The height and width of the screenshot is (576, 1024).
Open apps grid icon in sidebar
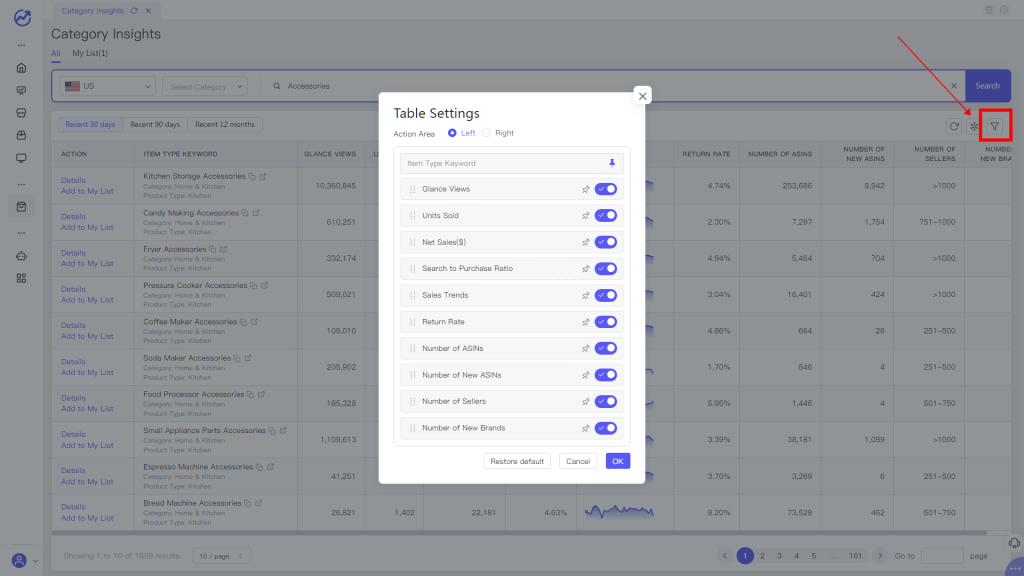point(22,278)
